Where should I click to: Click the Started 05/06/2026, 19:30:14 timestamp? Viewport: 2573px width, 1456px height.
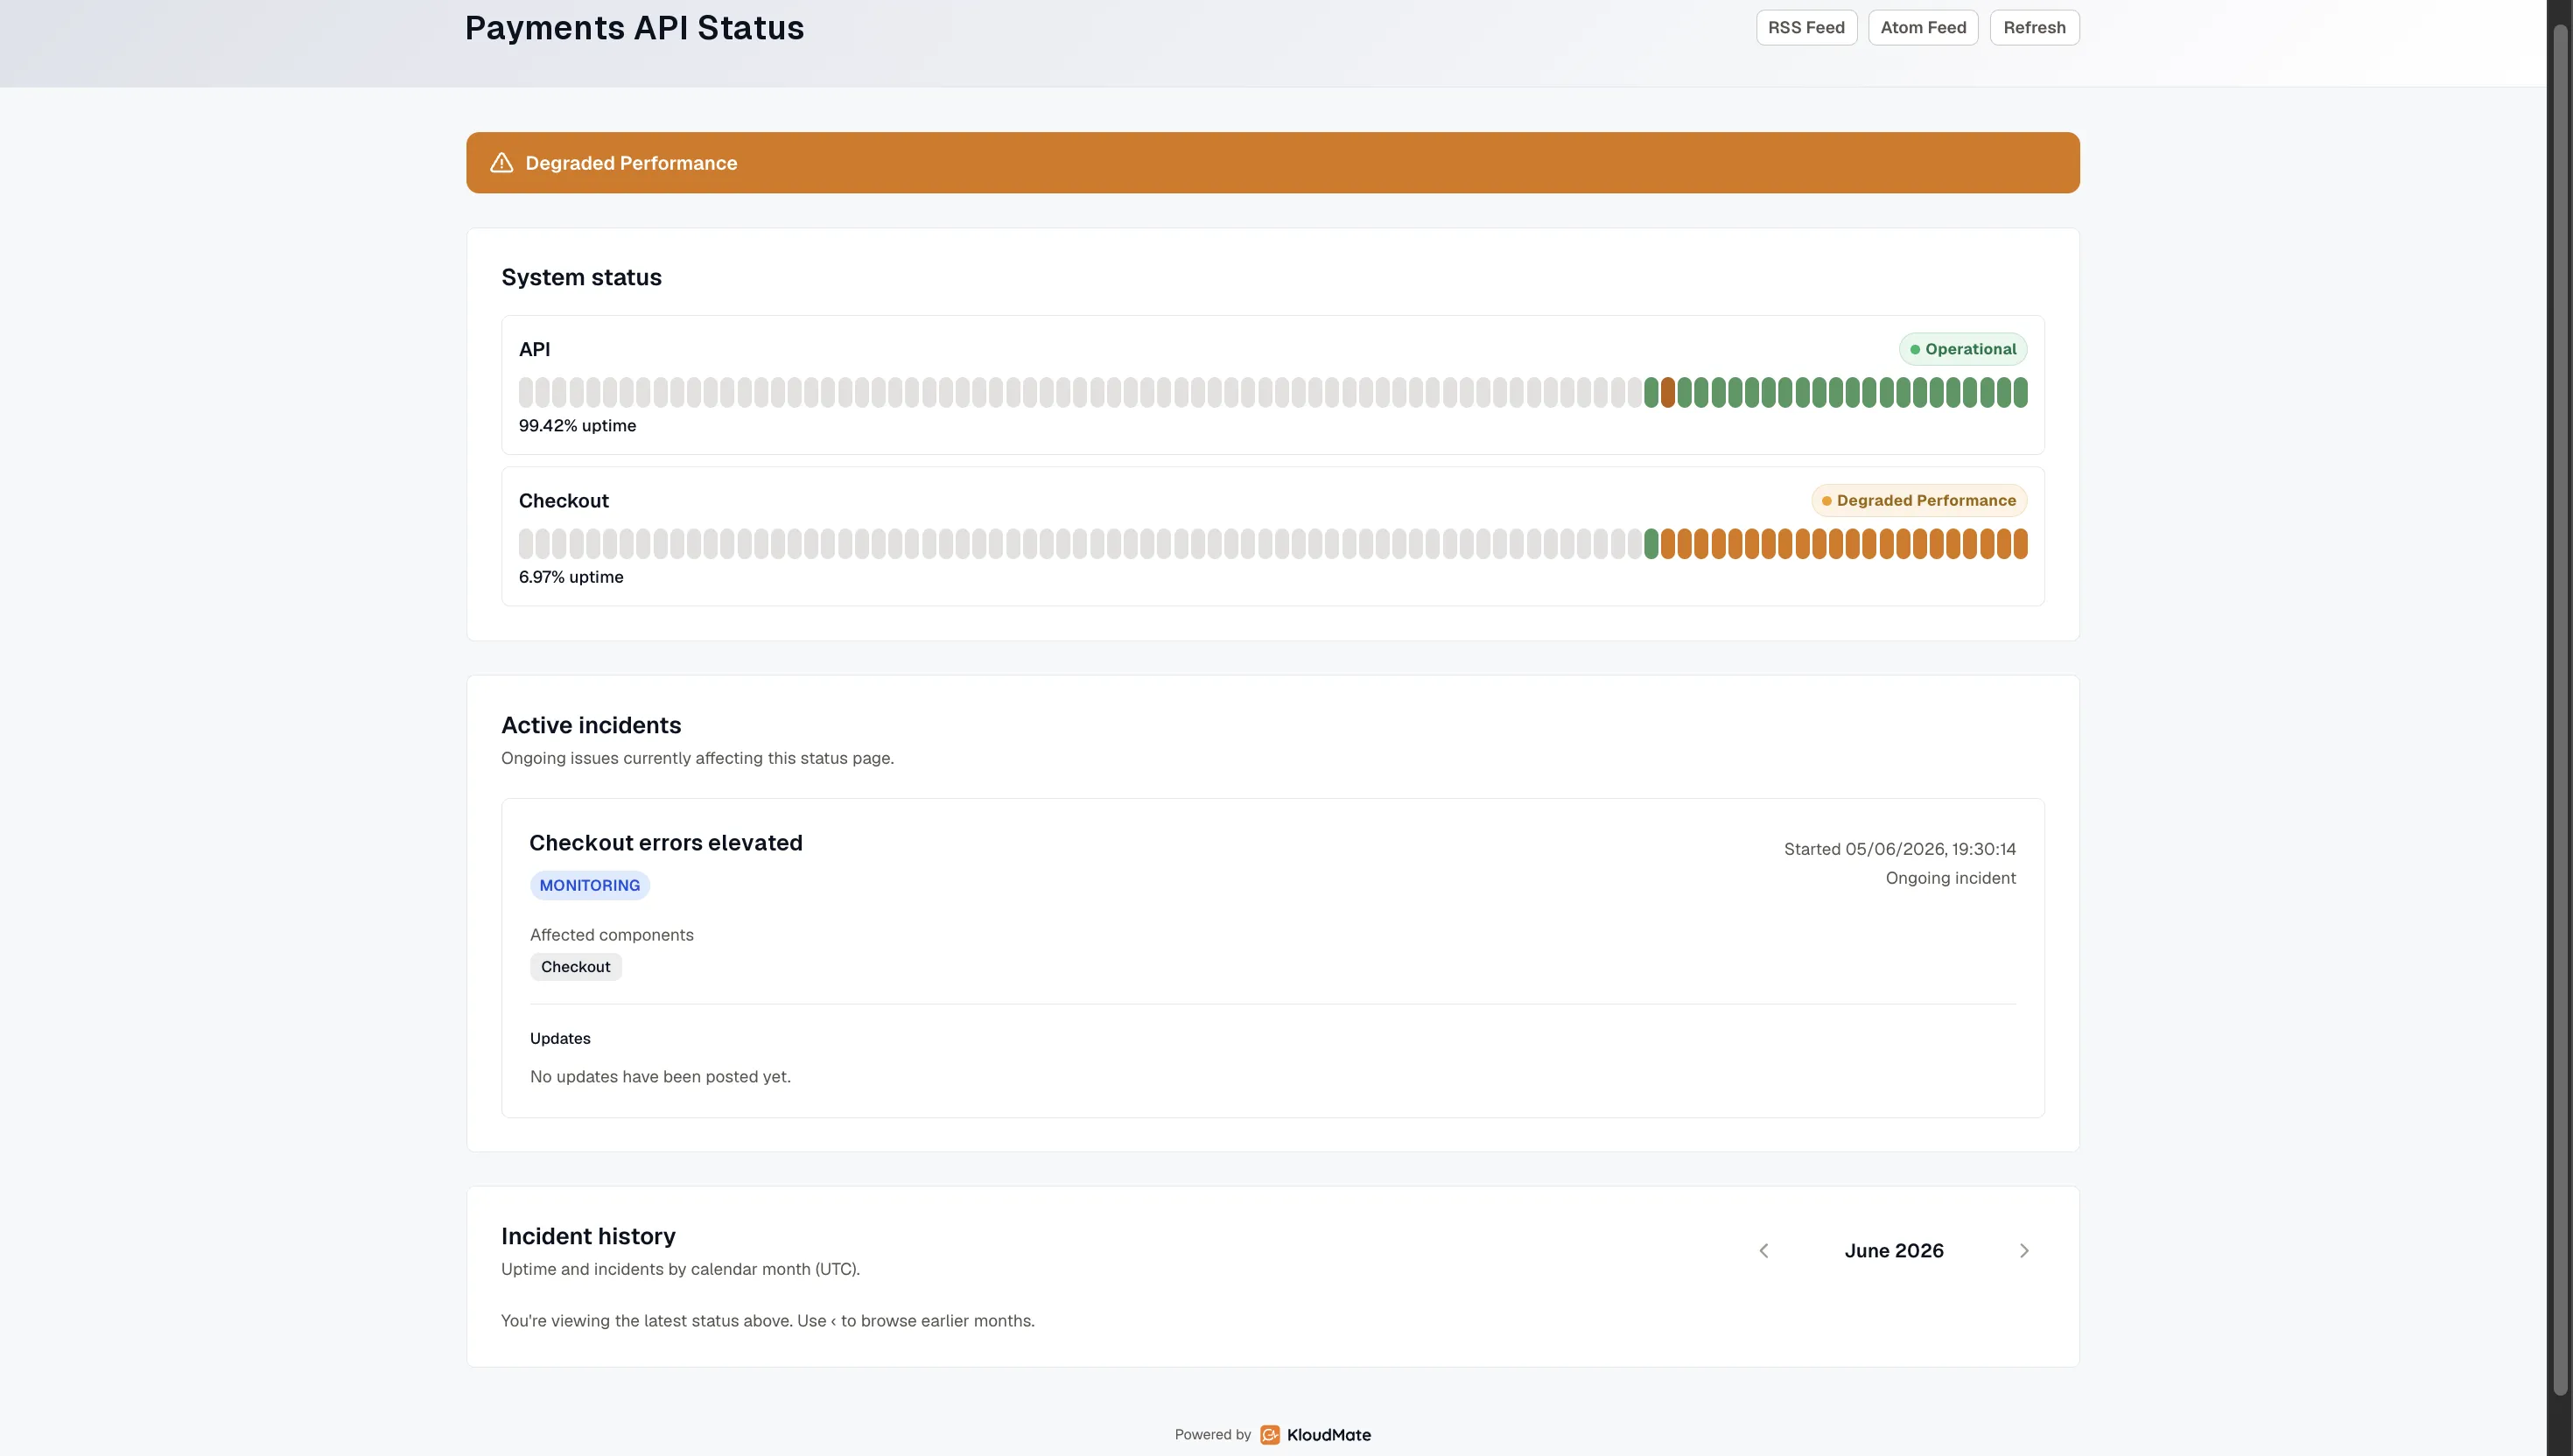tap(1900, 849)
